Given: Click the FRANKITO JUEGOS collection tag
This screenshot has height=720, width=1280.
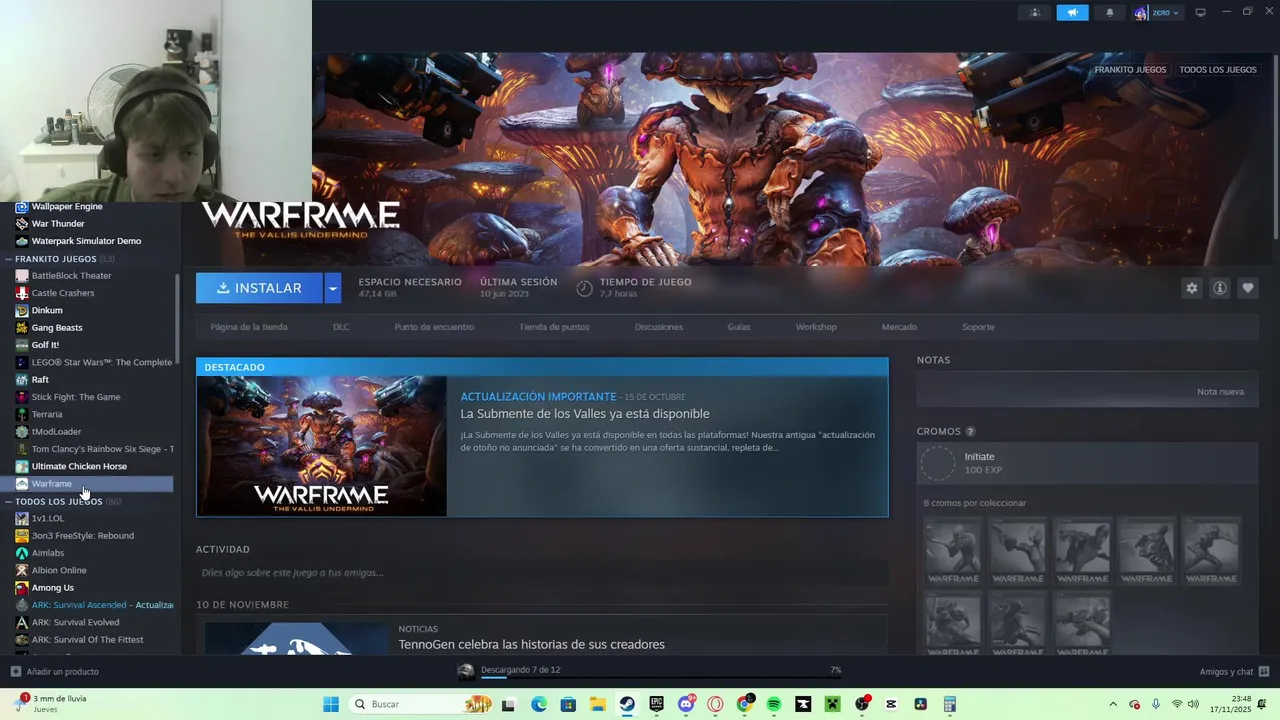Looking at the screenshot, I should click(x=1130, y=70).
